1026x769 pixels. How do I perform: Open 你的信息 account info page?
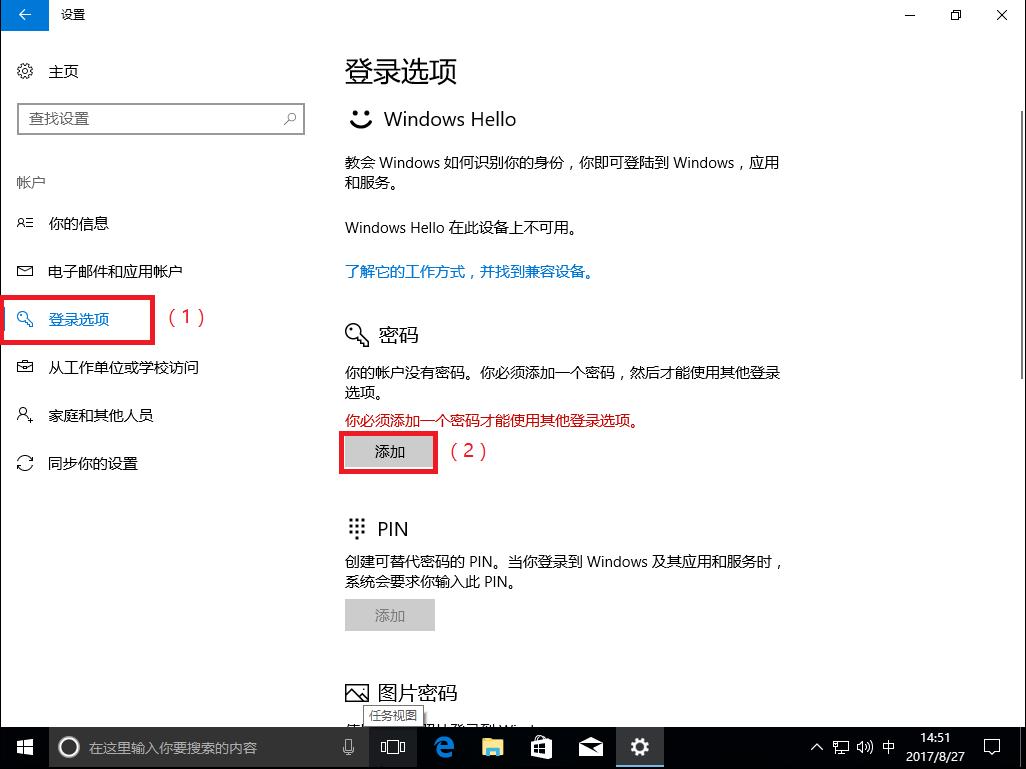click(79, 223)
